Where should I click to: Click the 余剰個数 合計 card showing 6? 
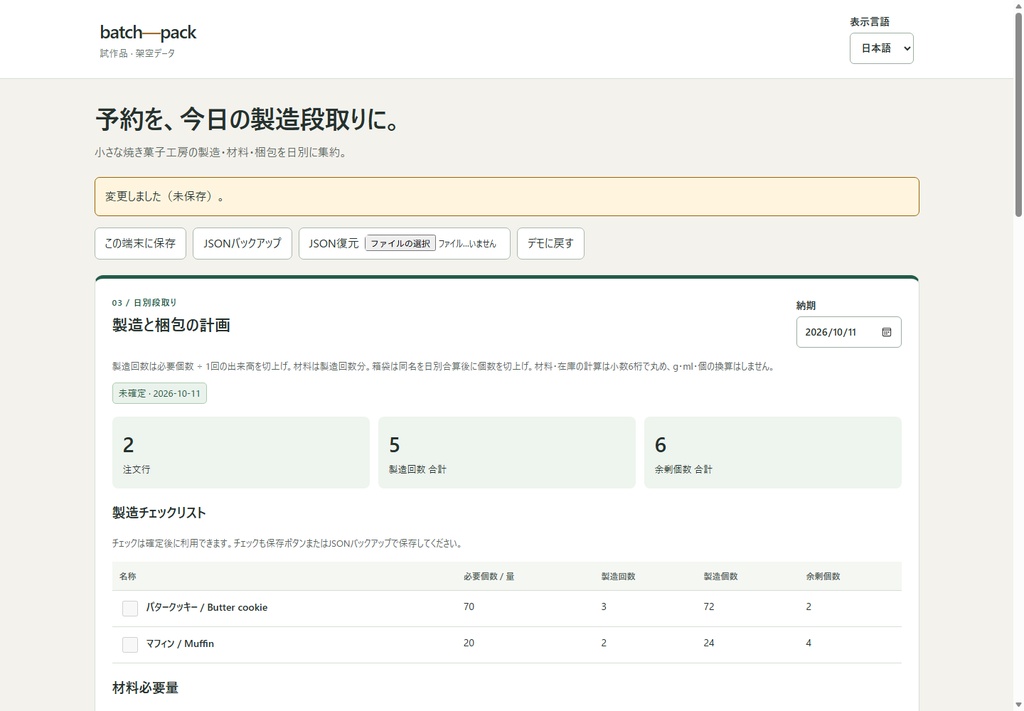[x=773, y=452]
